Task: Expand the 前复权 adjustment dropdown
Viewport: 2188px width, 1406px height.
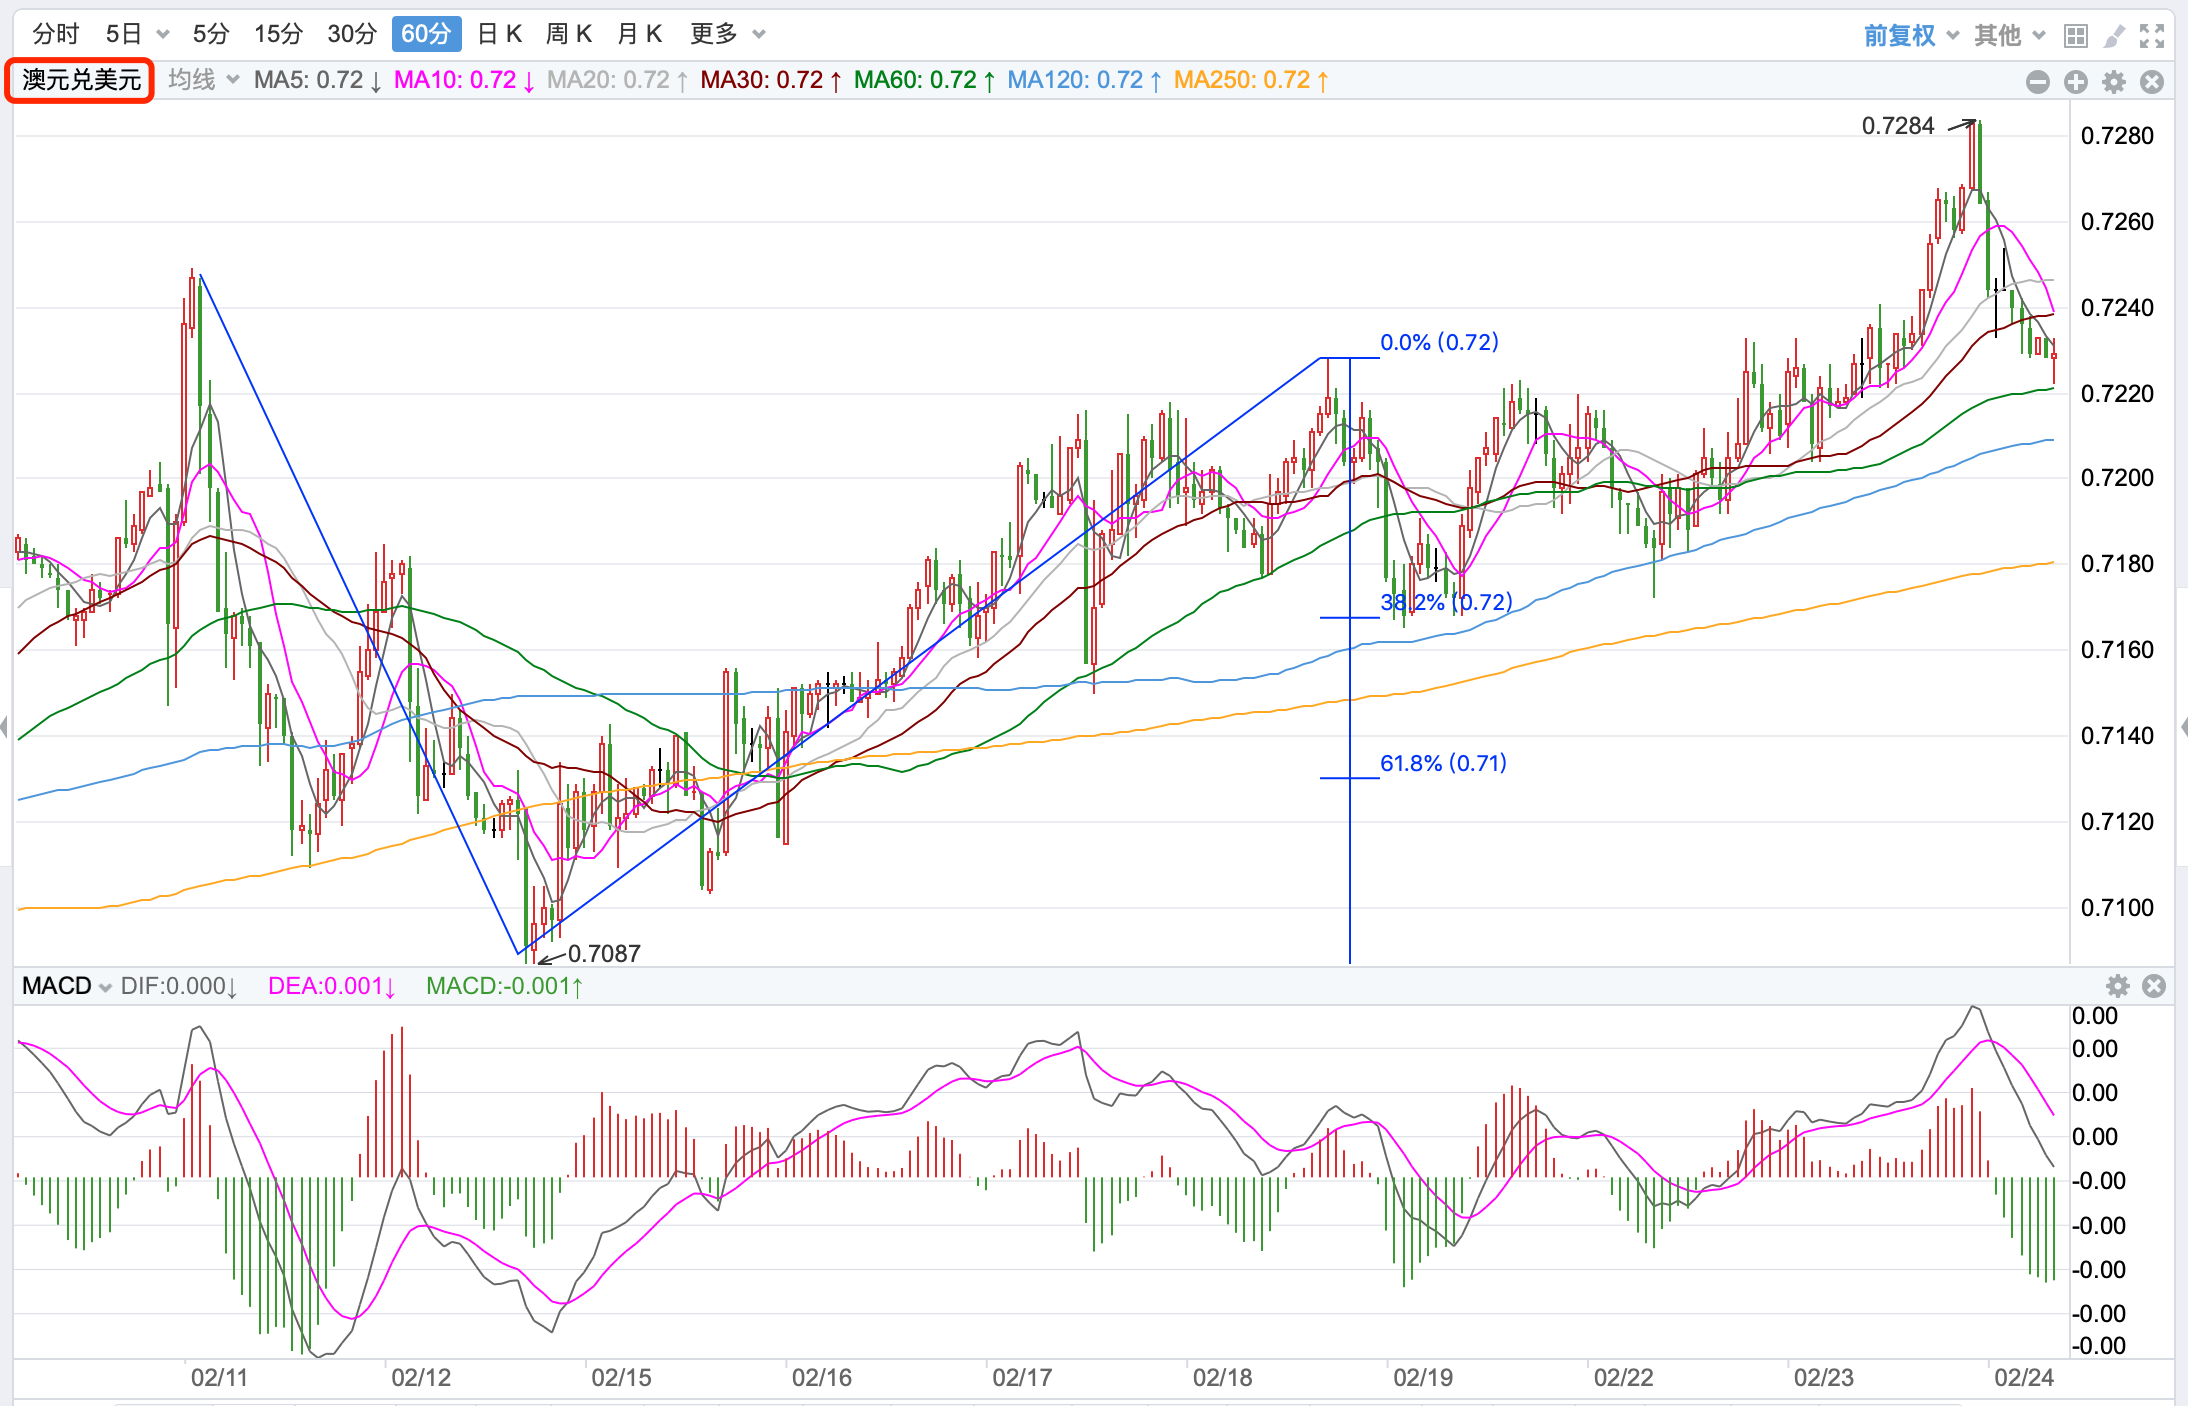Action: [x=1910, y=36]
